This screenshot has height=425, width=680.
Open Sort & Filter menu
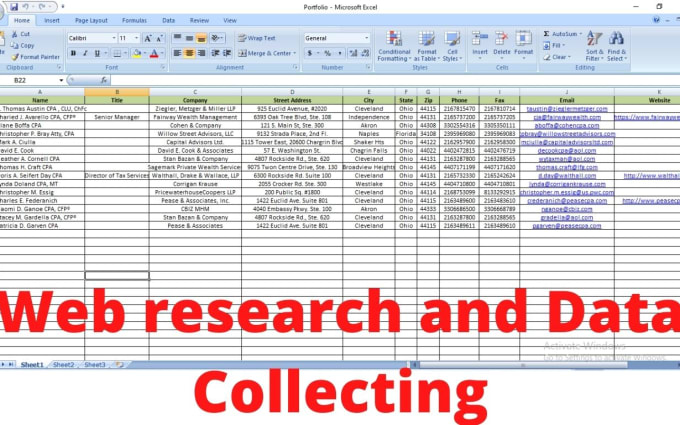coord(594,46)
